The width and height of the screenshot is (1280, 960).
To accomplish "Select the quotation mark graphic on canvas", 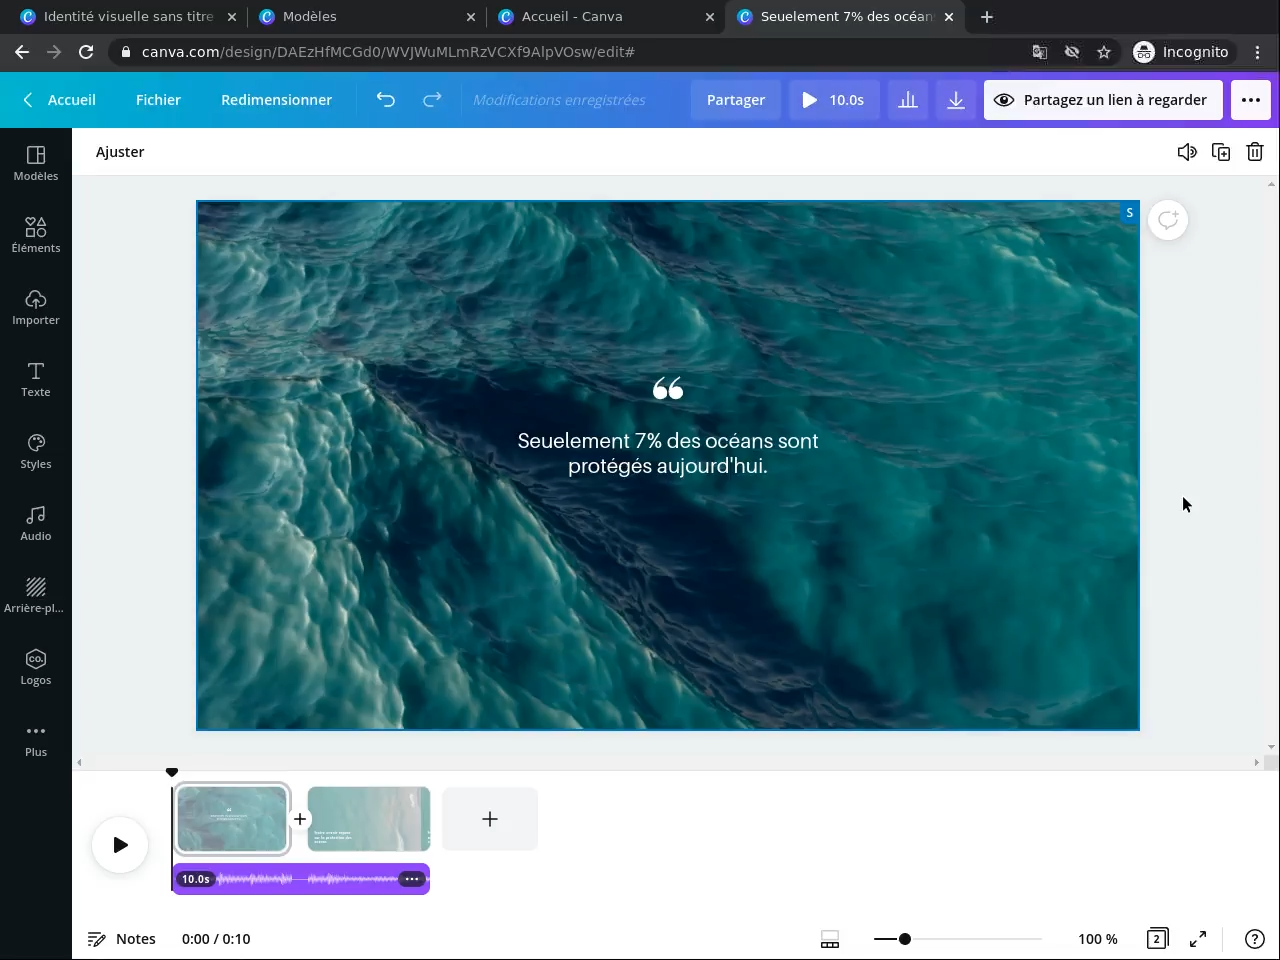I will tap(668, 388).
